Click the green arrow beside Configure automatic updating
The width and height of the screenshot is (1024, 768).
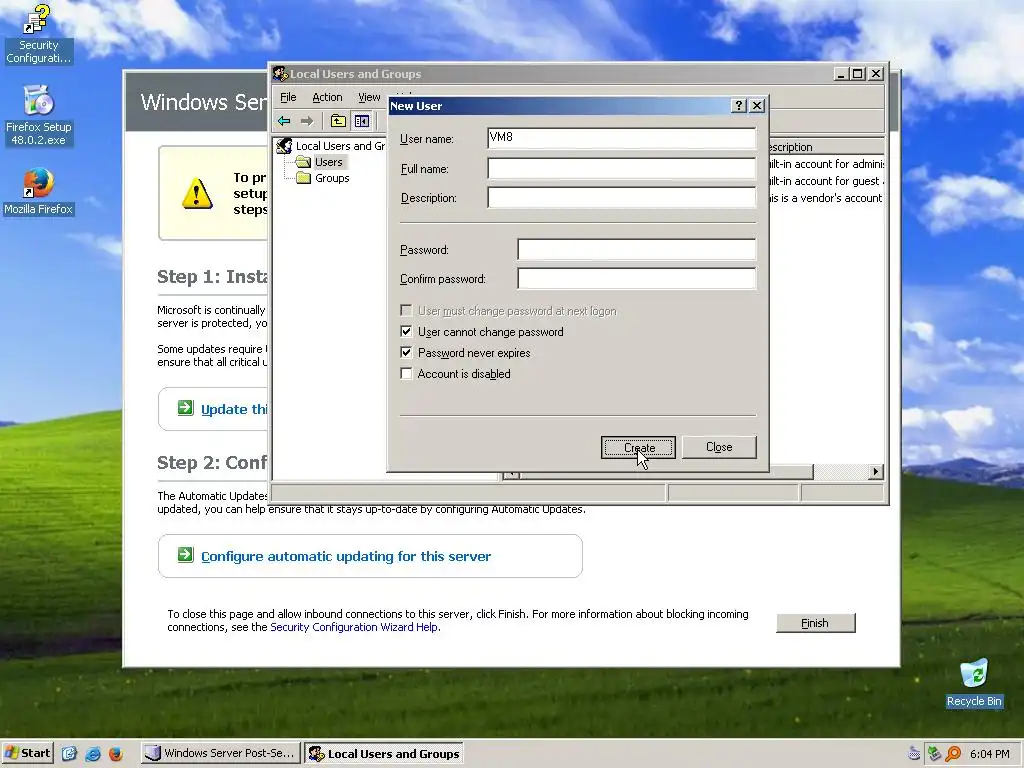(x=185, y=555)
